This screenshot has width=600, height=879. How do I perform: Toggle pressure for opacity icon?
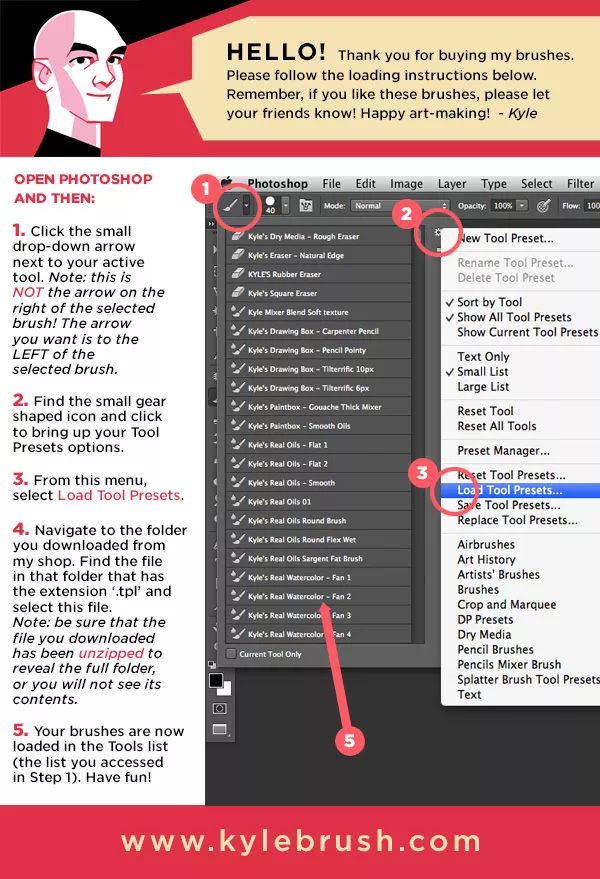click(543, 206)
